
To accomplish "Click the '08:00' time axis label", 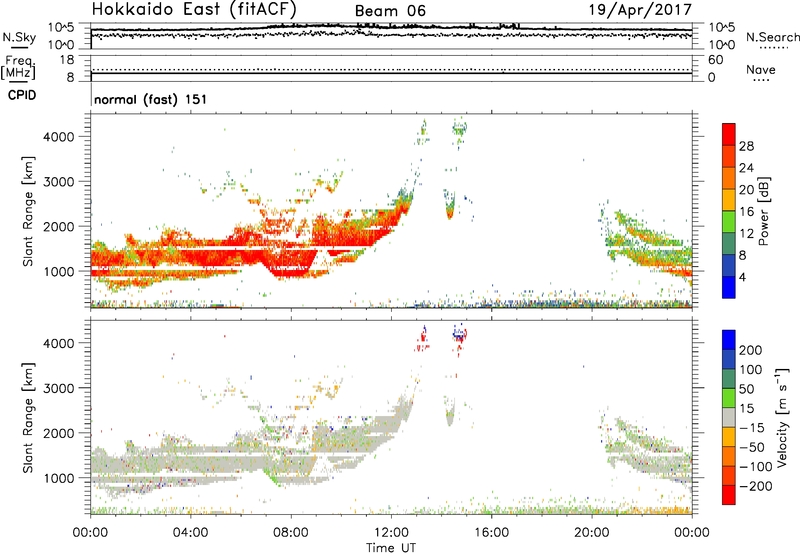I will pyautogui.click(x=291, y=533).
